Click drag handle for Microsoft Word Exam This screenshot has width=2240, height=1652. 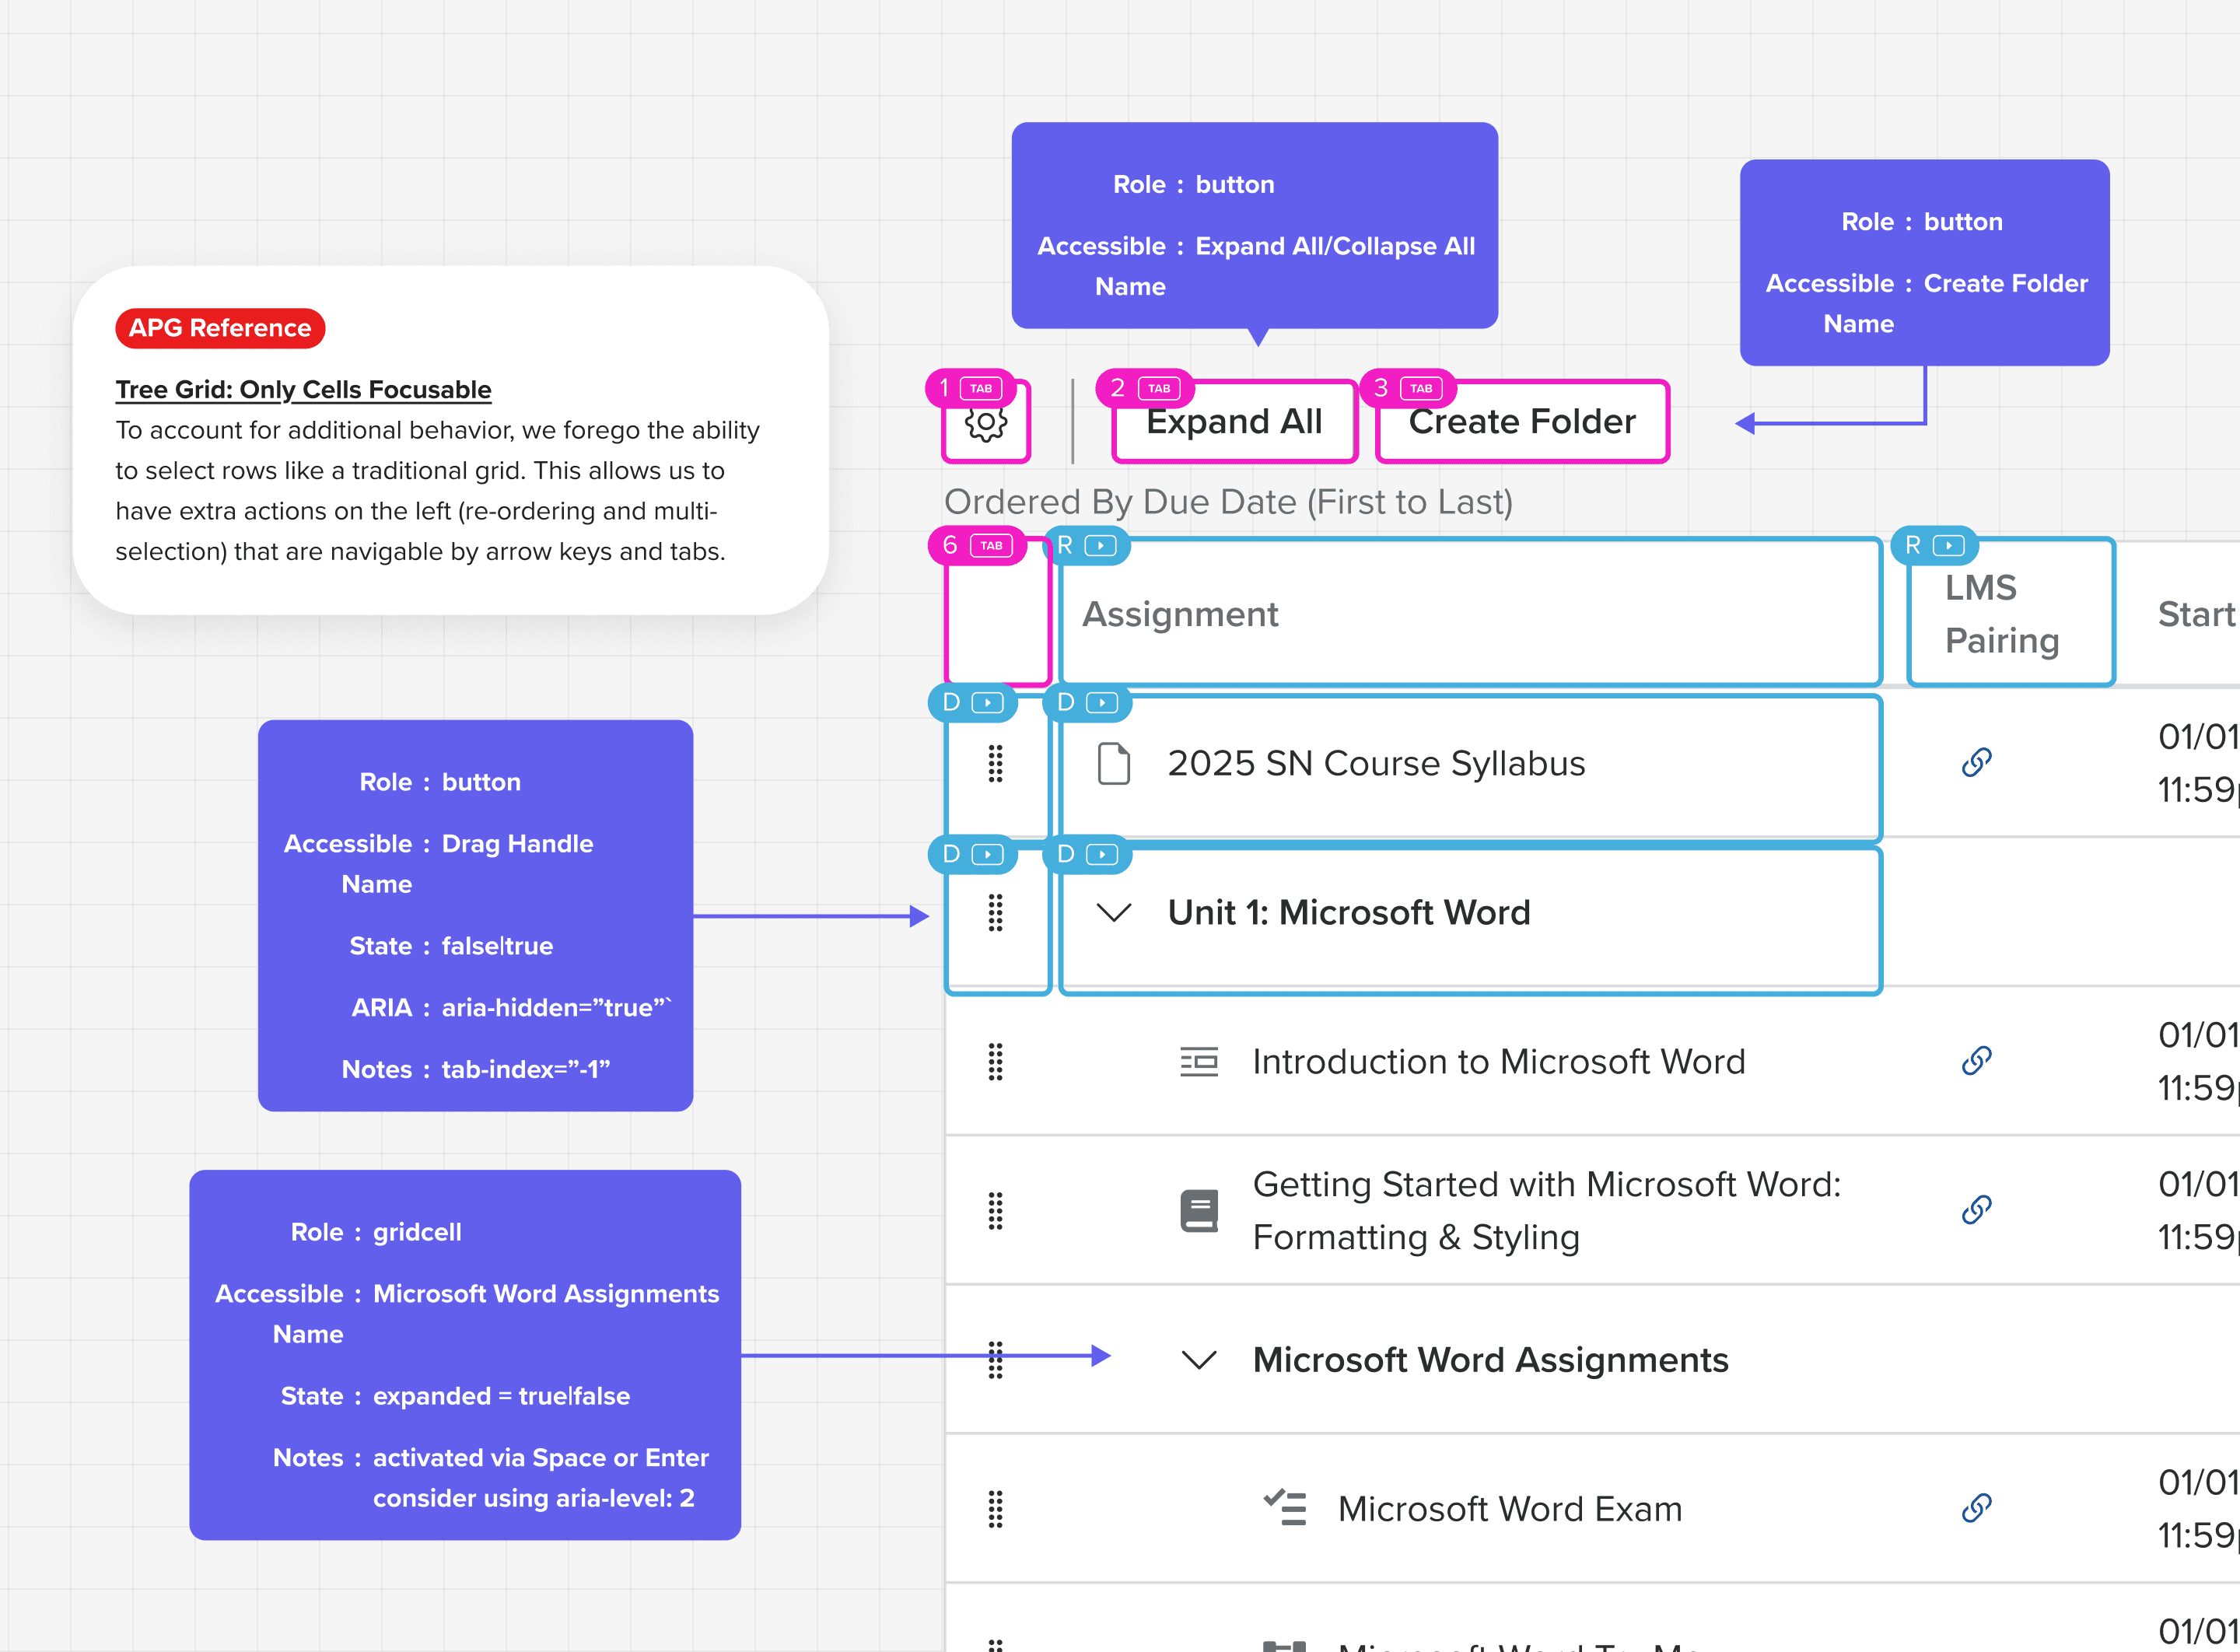click(x=995, y=1508)
